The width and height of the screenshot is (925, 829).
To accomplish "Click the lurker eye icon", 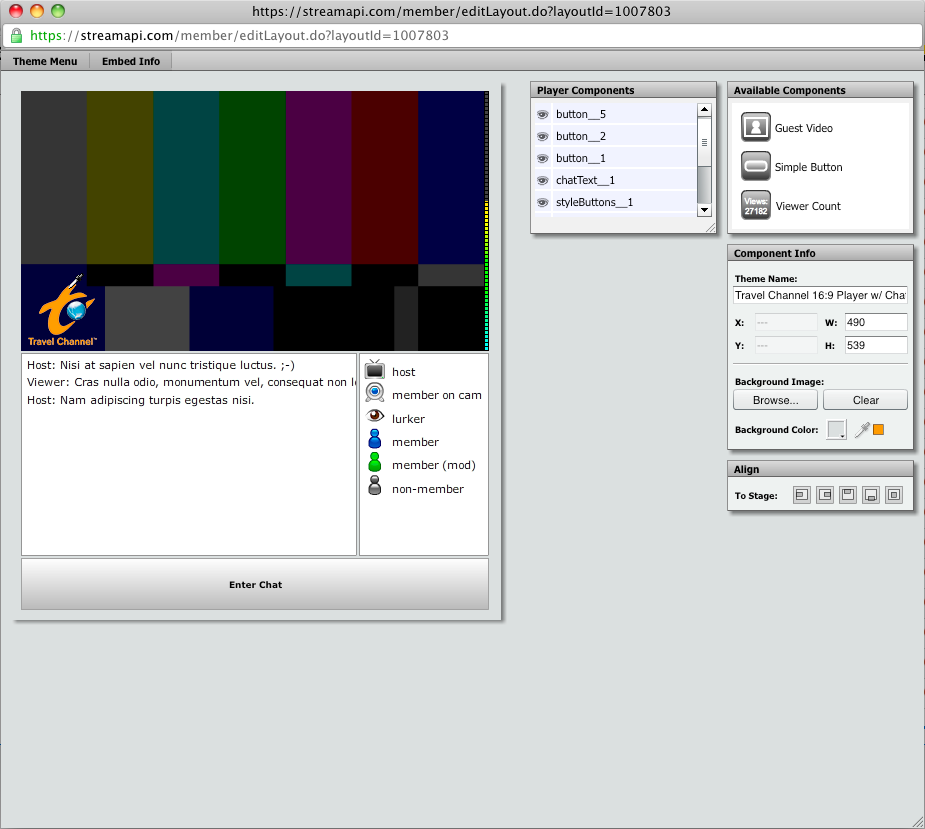I will click(375, 416).
